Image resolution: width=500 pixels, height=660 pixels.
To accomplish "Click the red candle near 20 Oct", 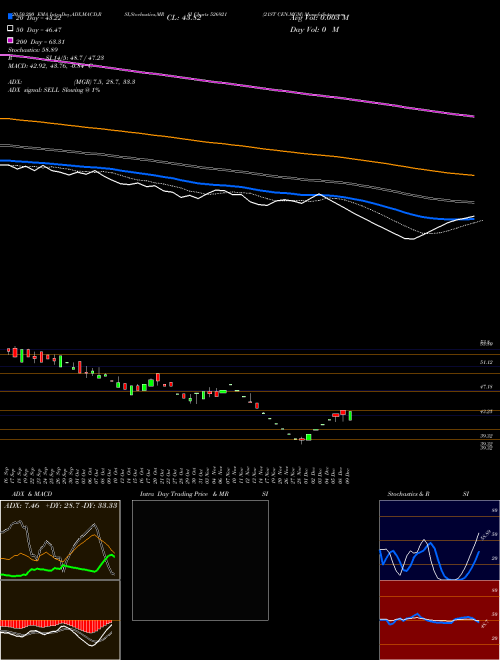I will 158,378.
